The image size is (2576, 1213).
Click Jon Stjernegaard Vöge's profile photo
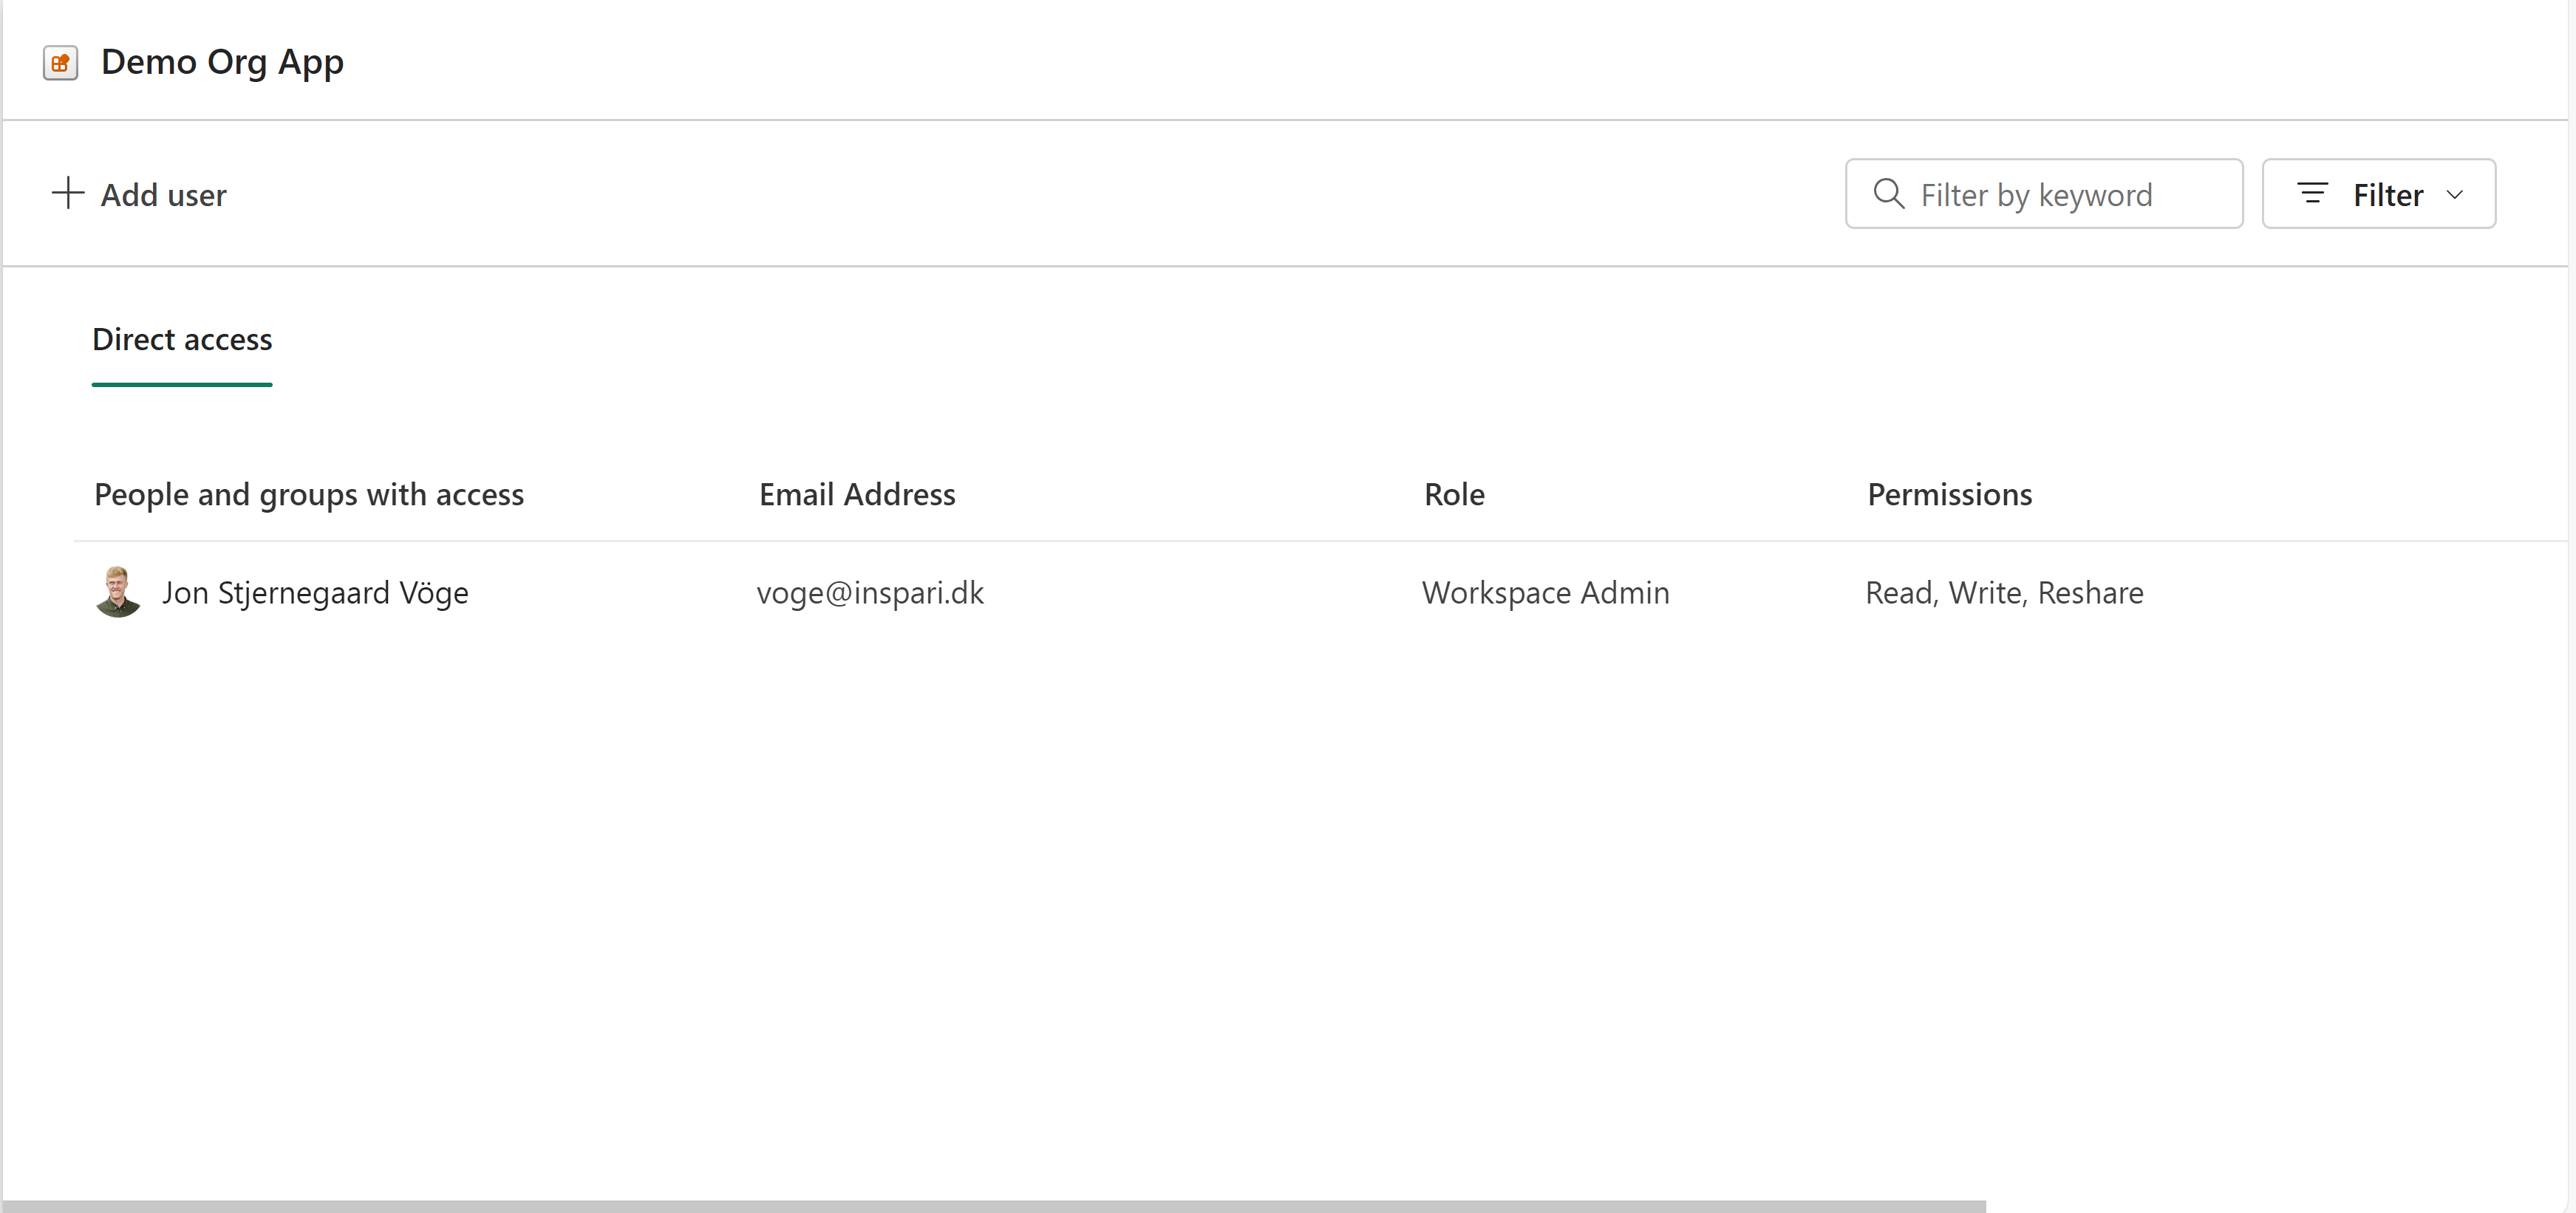[118, 592]
